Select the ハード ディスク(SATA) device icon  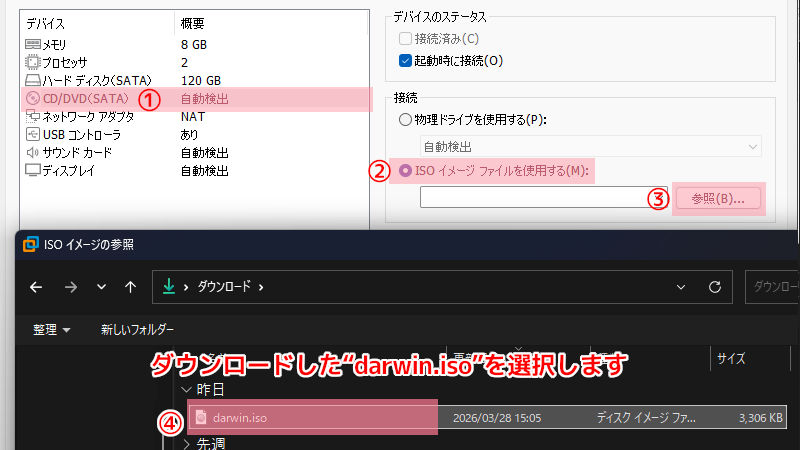tap(33, 80)
